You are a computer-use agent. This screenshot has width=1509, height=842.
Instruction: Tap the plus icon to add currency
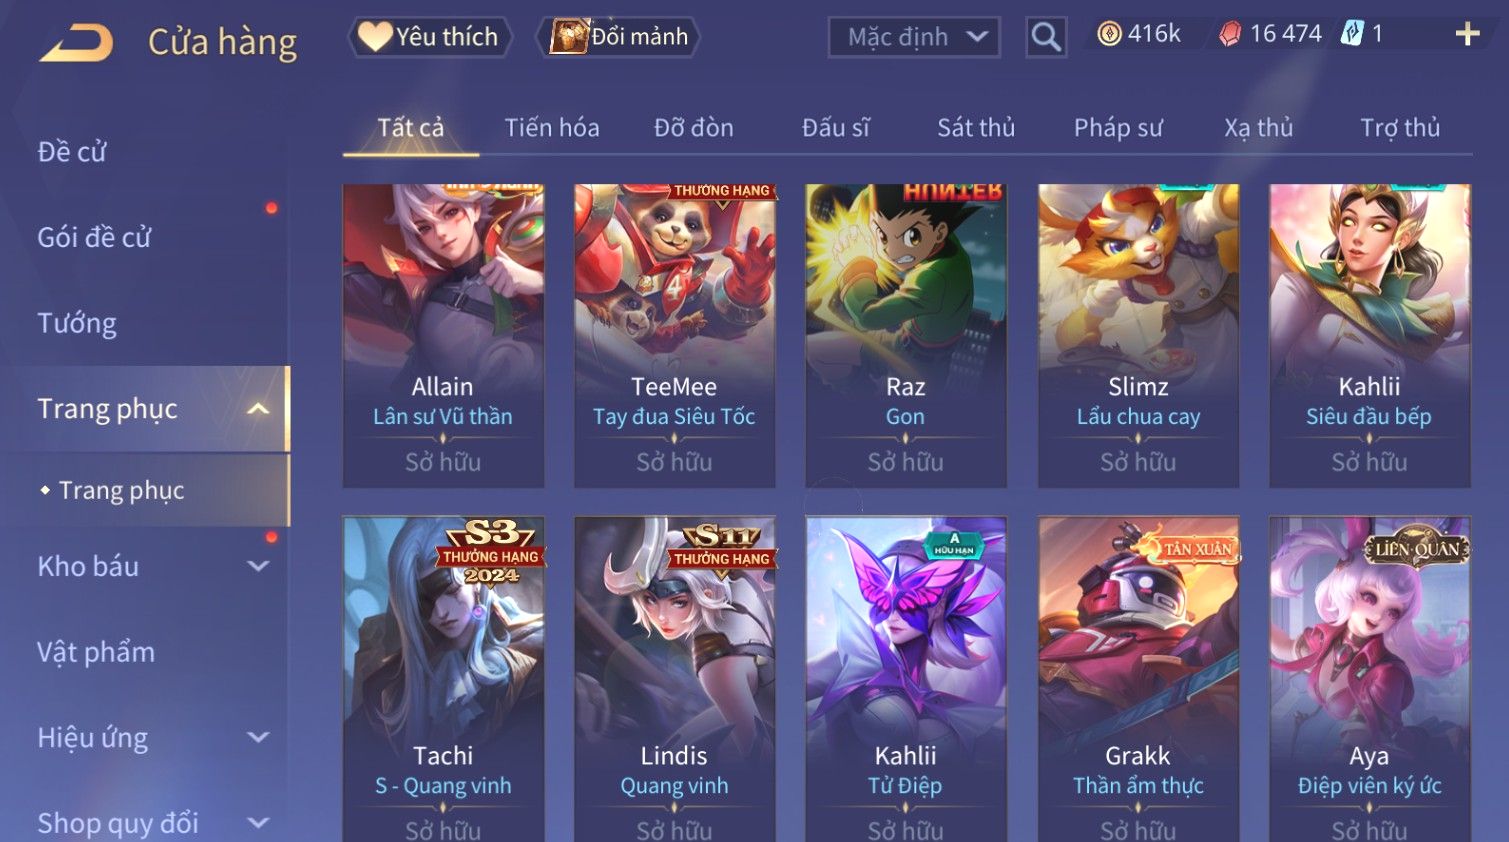(x=1467, y=35)
